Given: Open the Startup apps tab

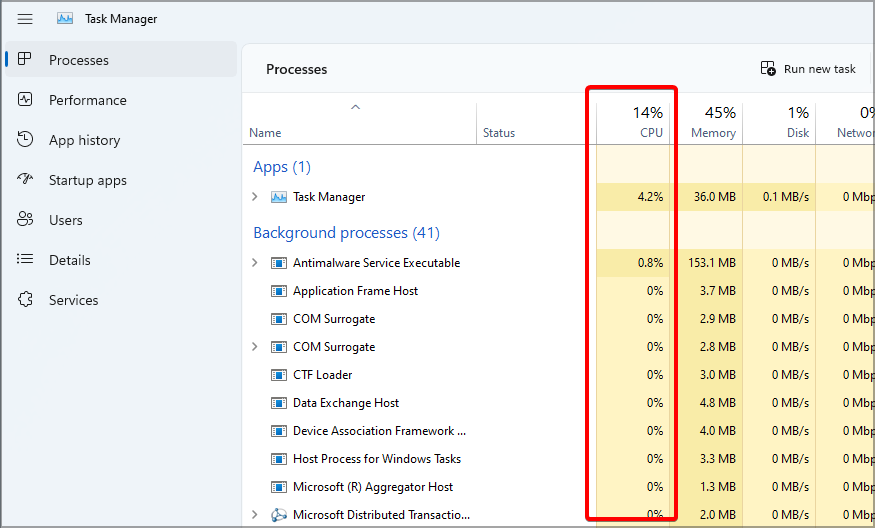Looking at the screenshot, I should tap(121, 180).
